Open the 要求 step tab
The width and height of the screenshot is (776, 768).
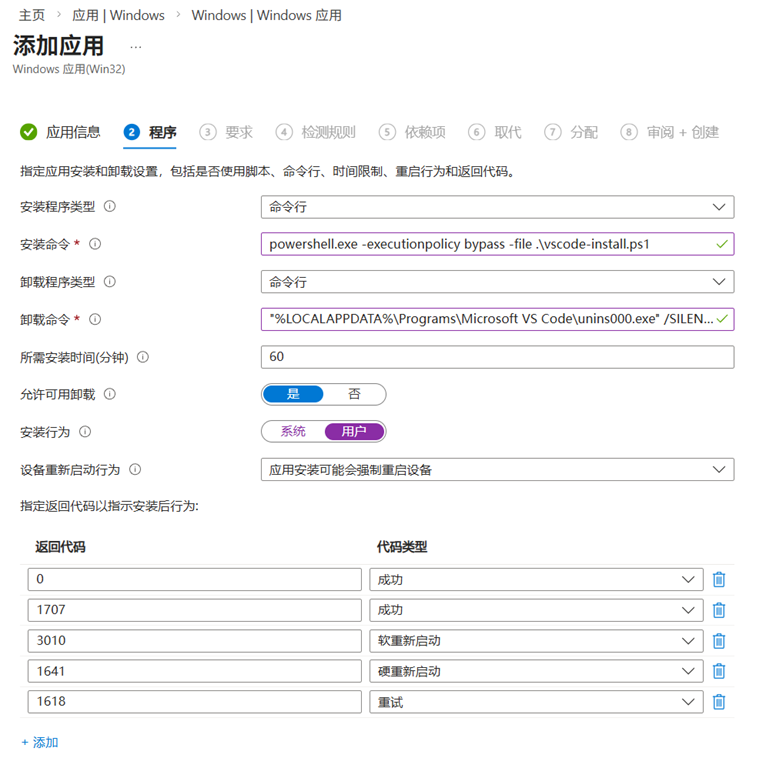click(227, 132)
